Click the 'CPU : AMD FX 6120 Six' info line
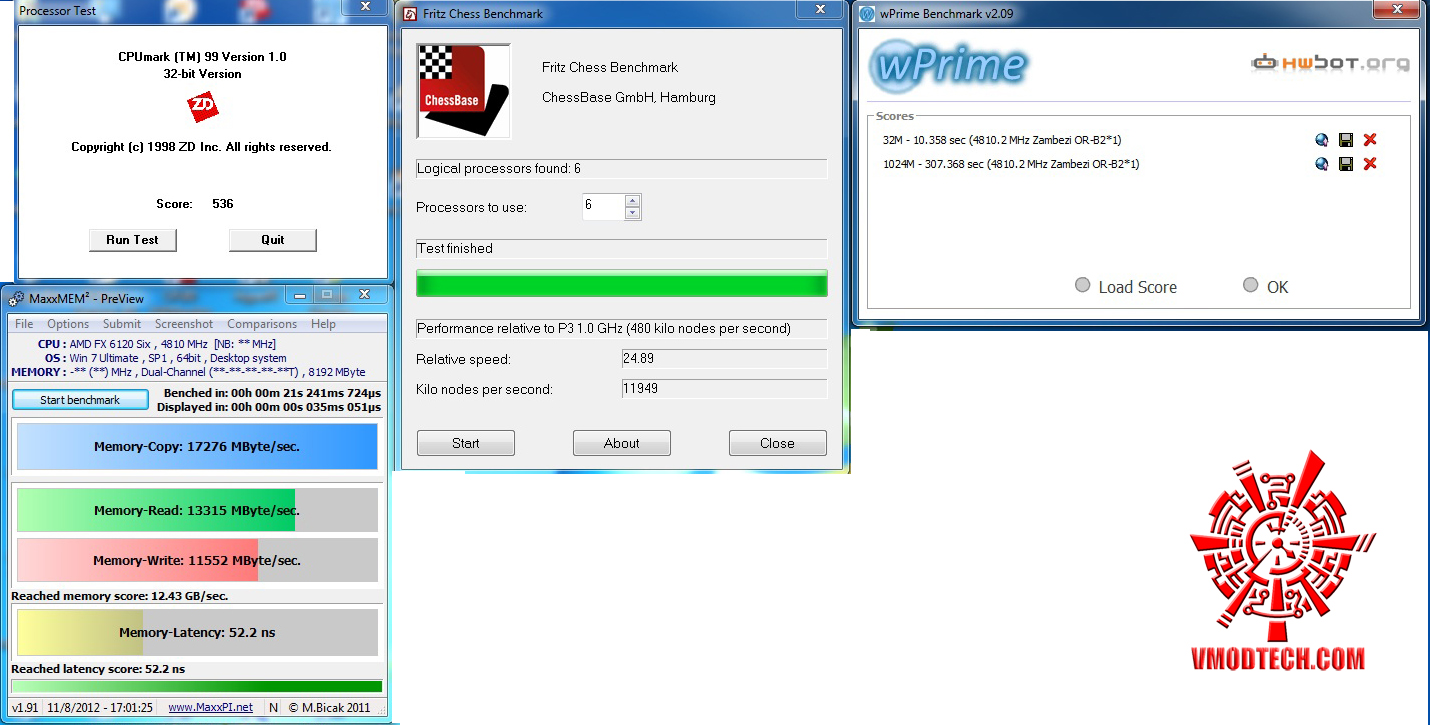 157,344
